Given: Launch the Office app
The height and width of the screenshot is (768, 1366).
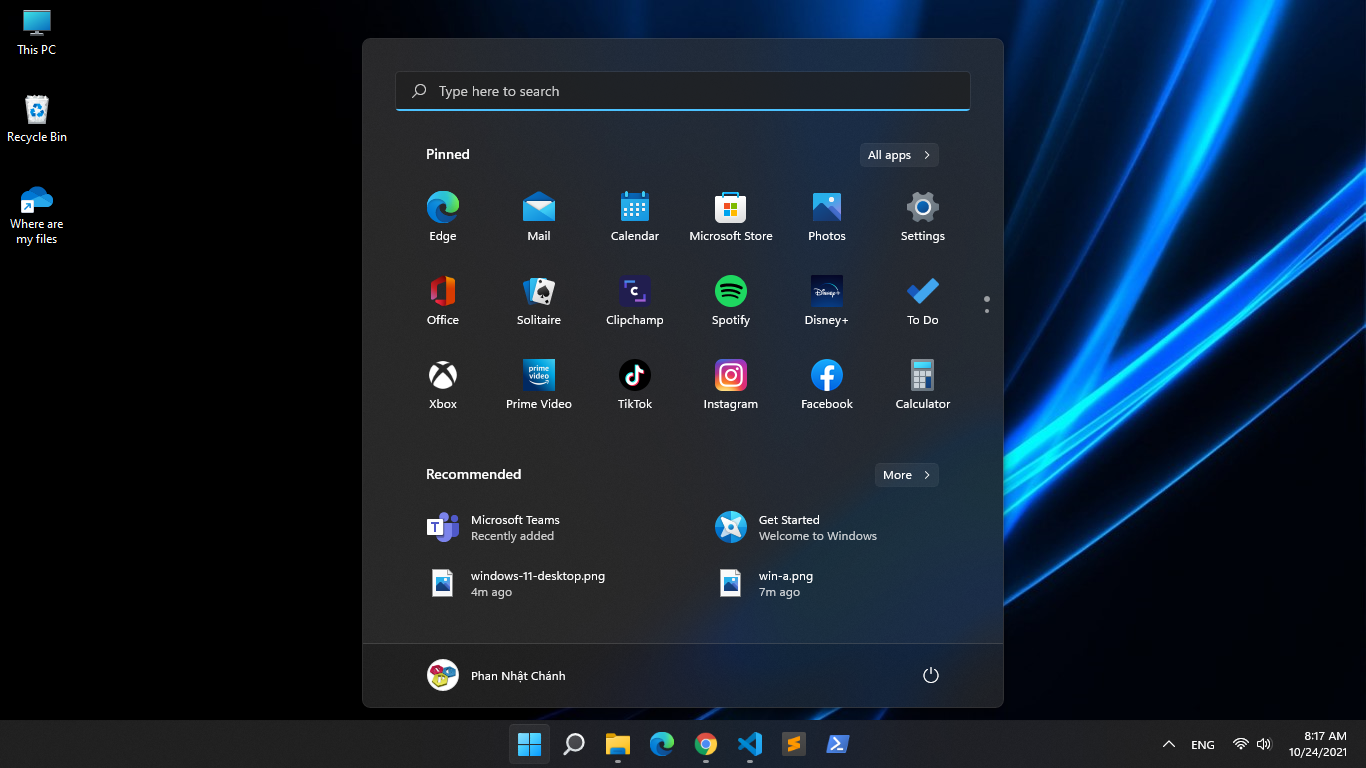Looking at the screenshot, I should tap(443, 301).
